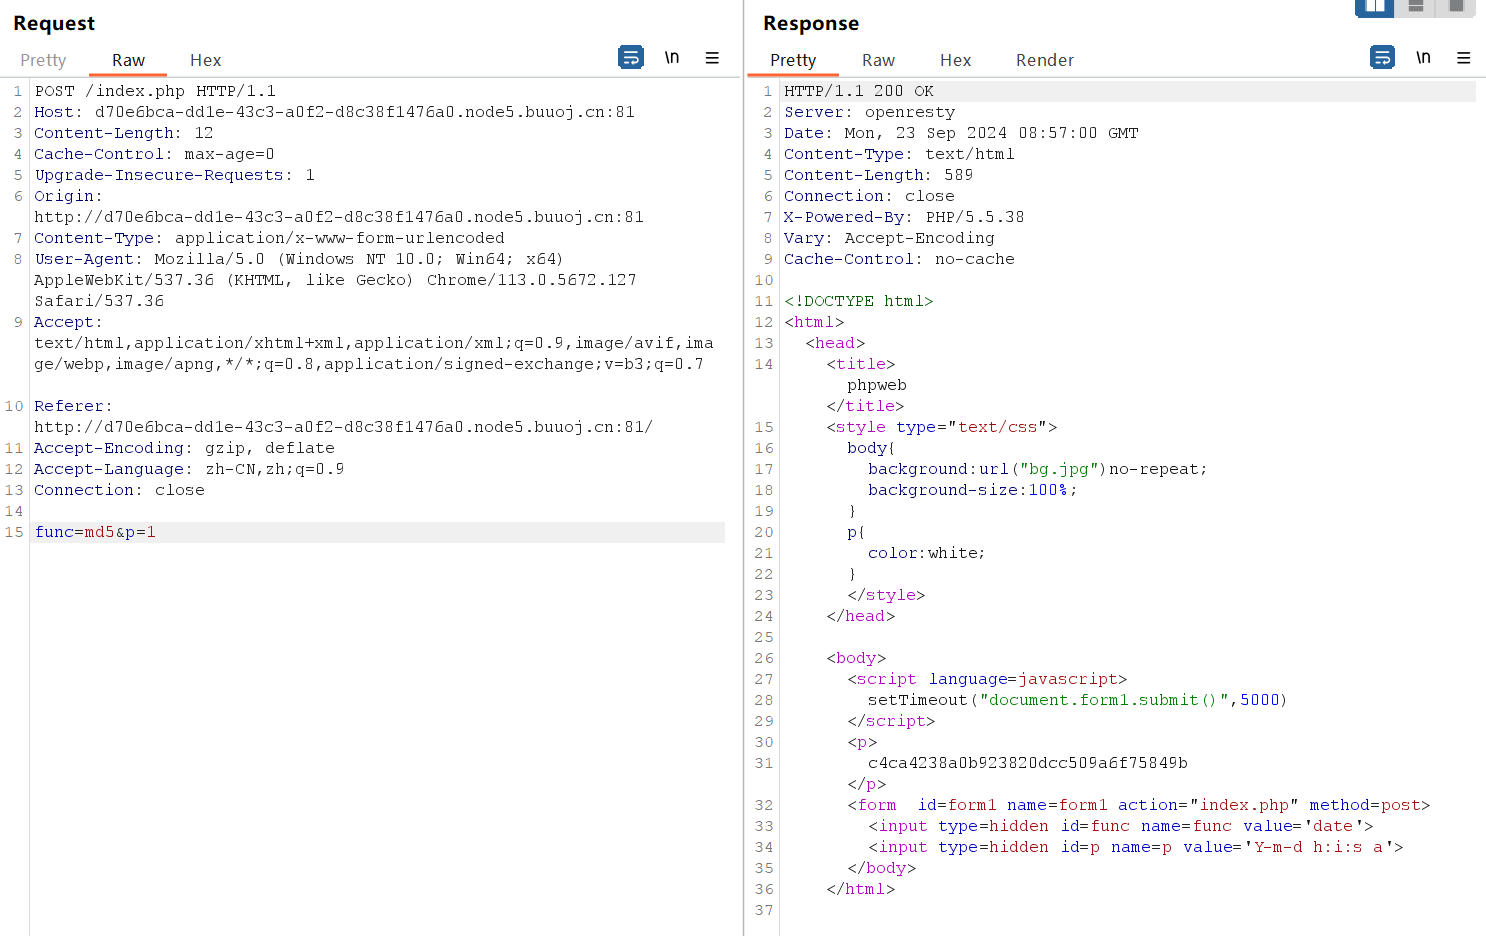Image resolution: width=1486 pixels, height=936 pixels.
Task: Click the 'background-size:100%;' line
Action: coord(973,490)
